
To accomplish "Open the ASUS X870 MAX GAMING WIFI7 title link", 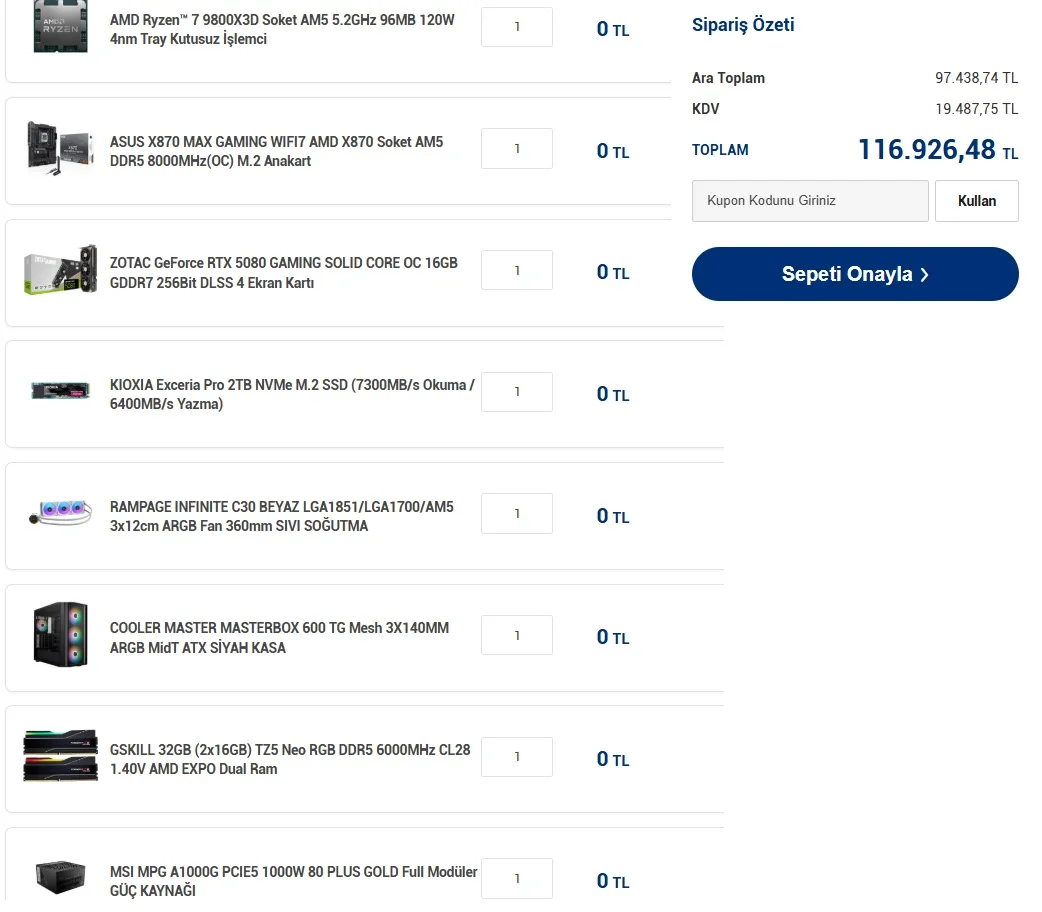I will 276,151.
